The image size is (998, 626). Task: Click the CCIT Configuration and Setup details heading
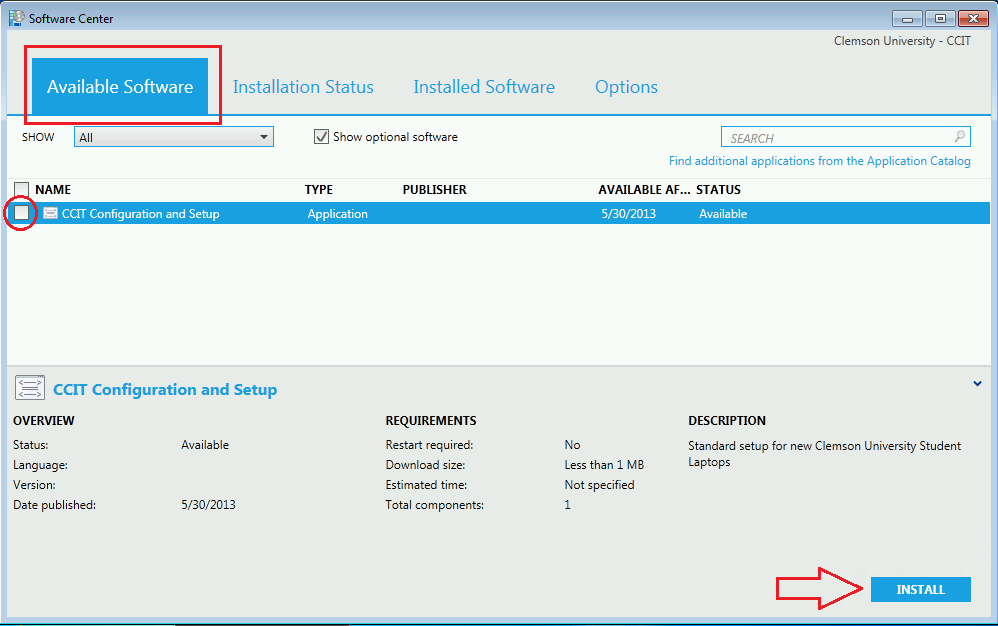[165, 389]
